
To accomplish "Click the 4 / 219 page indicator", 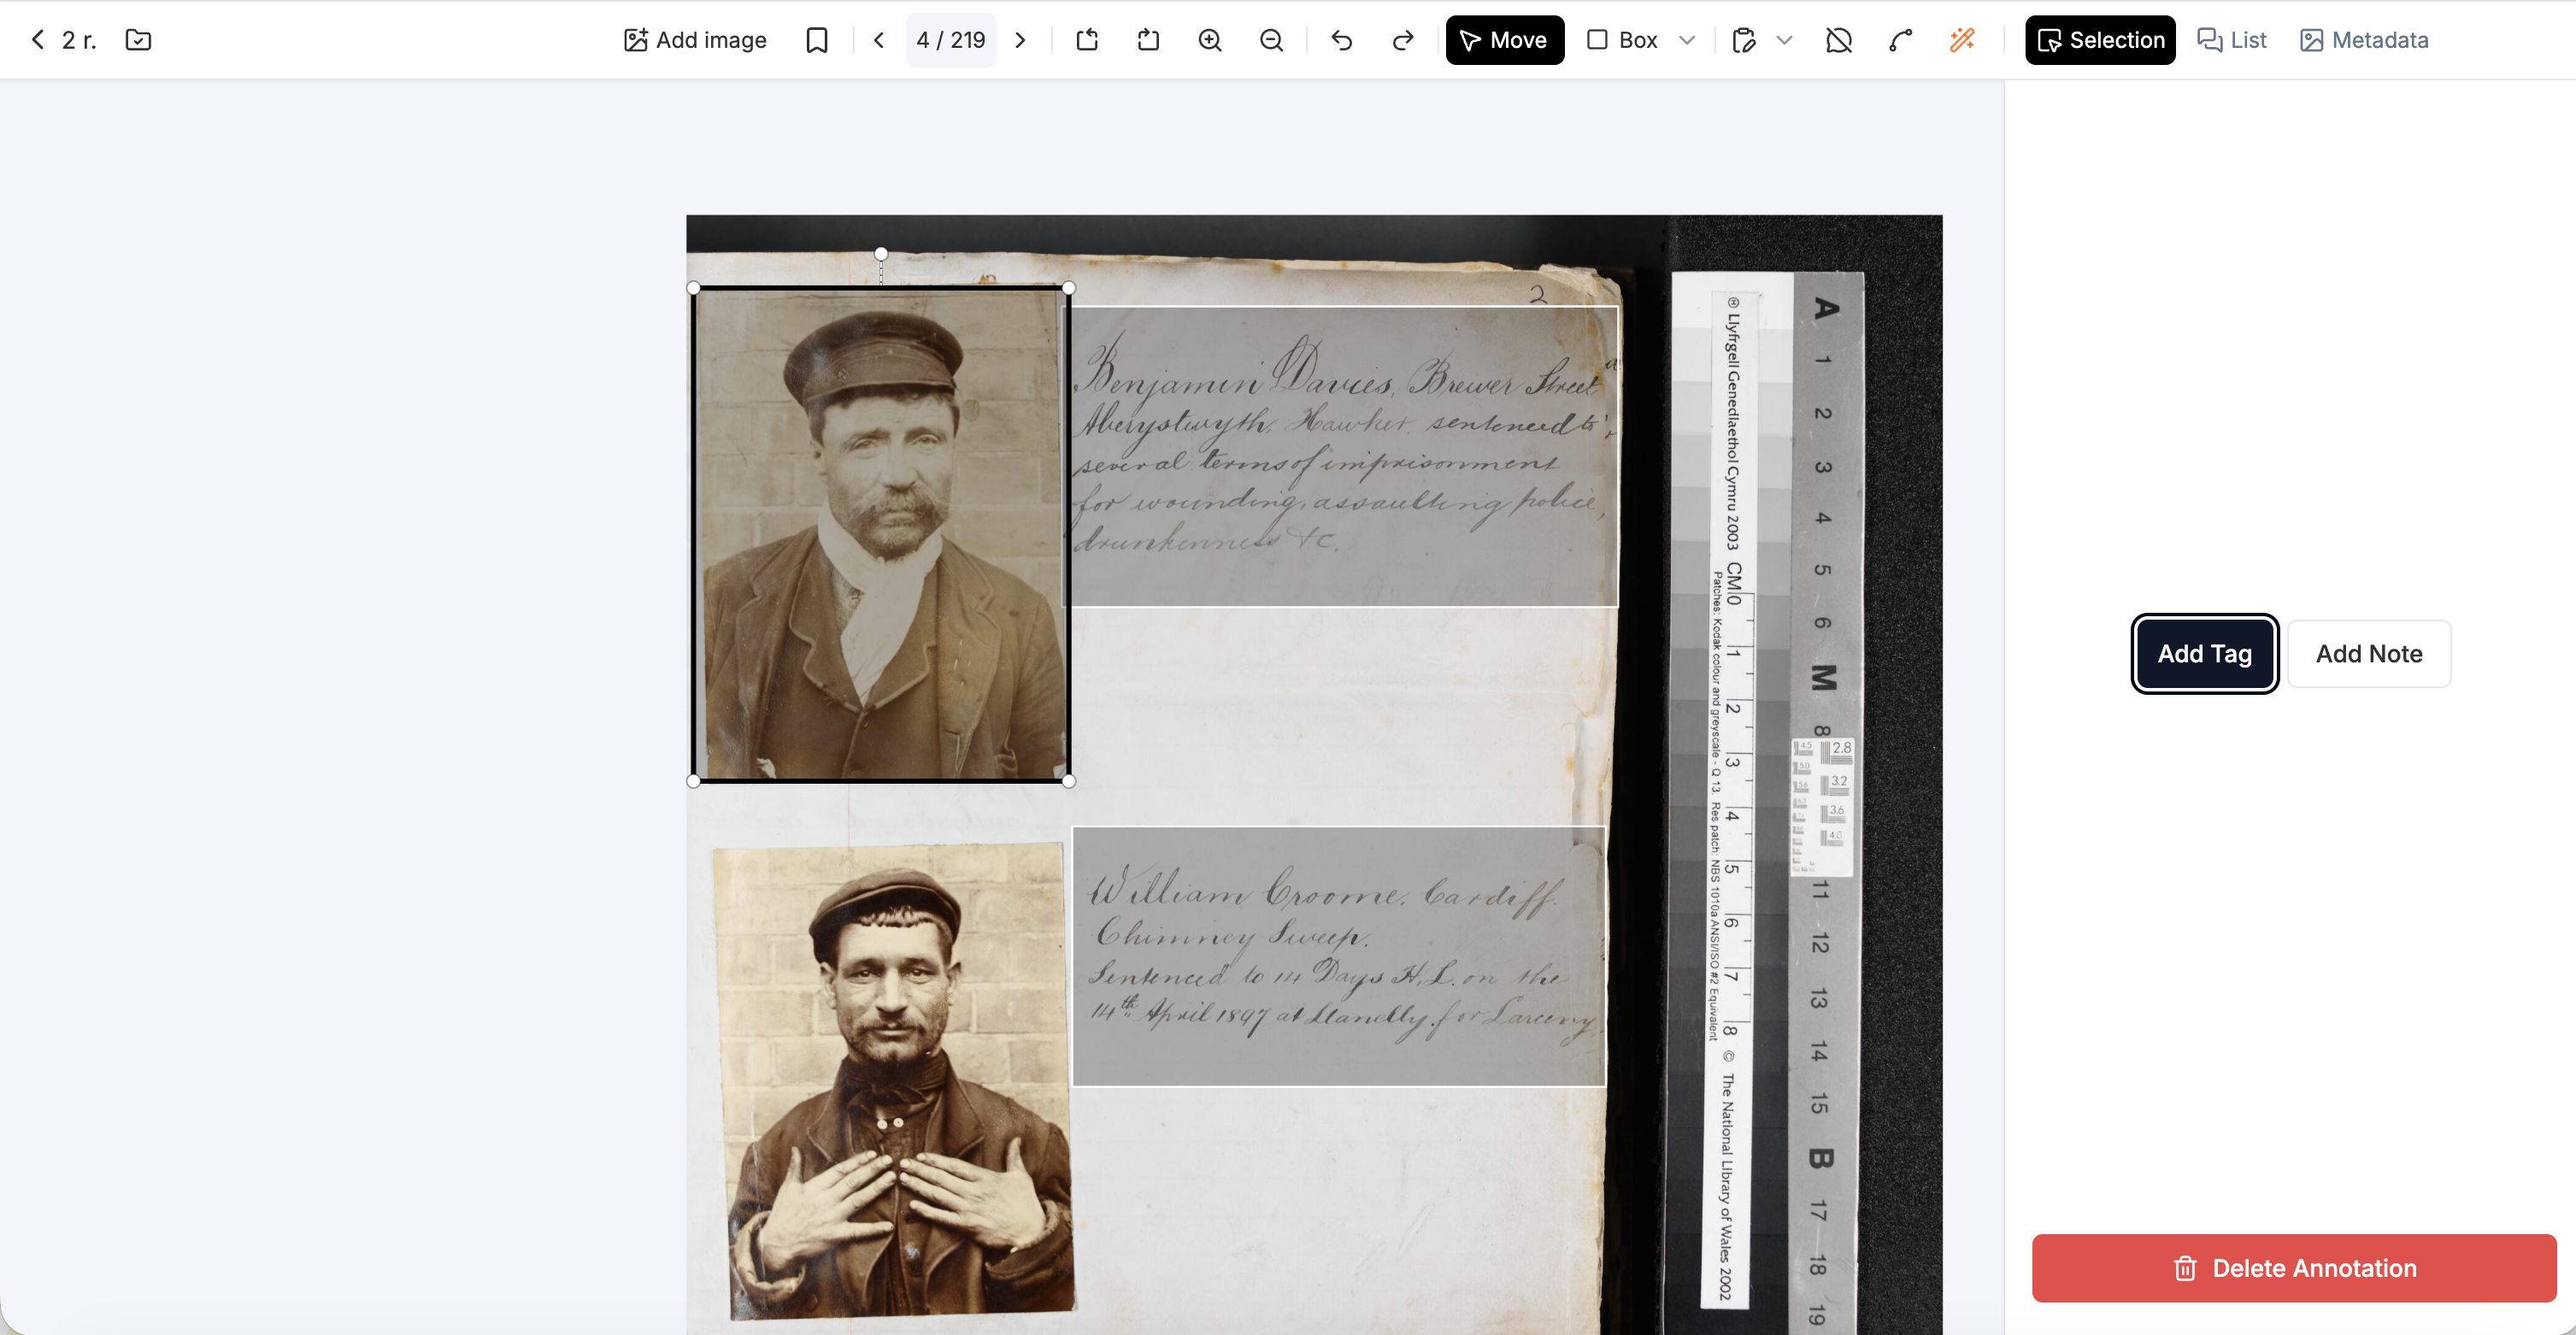I will pos(951,40).
